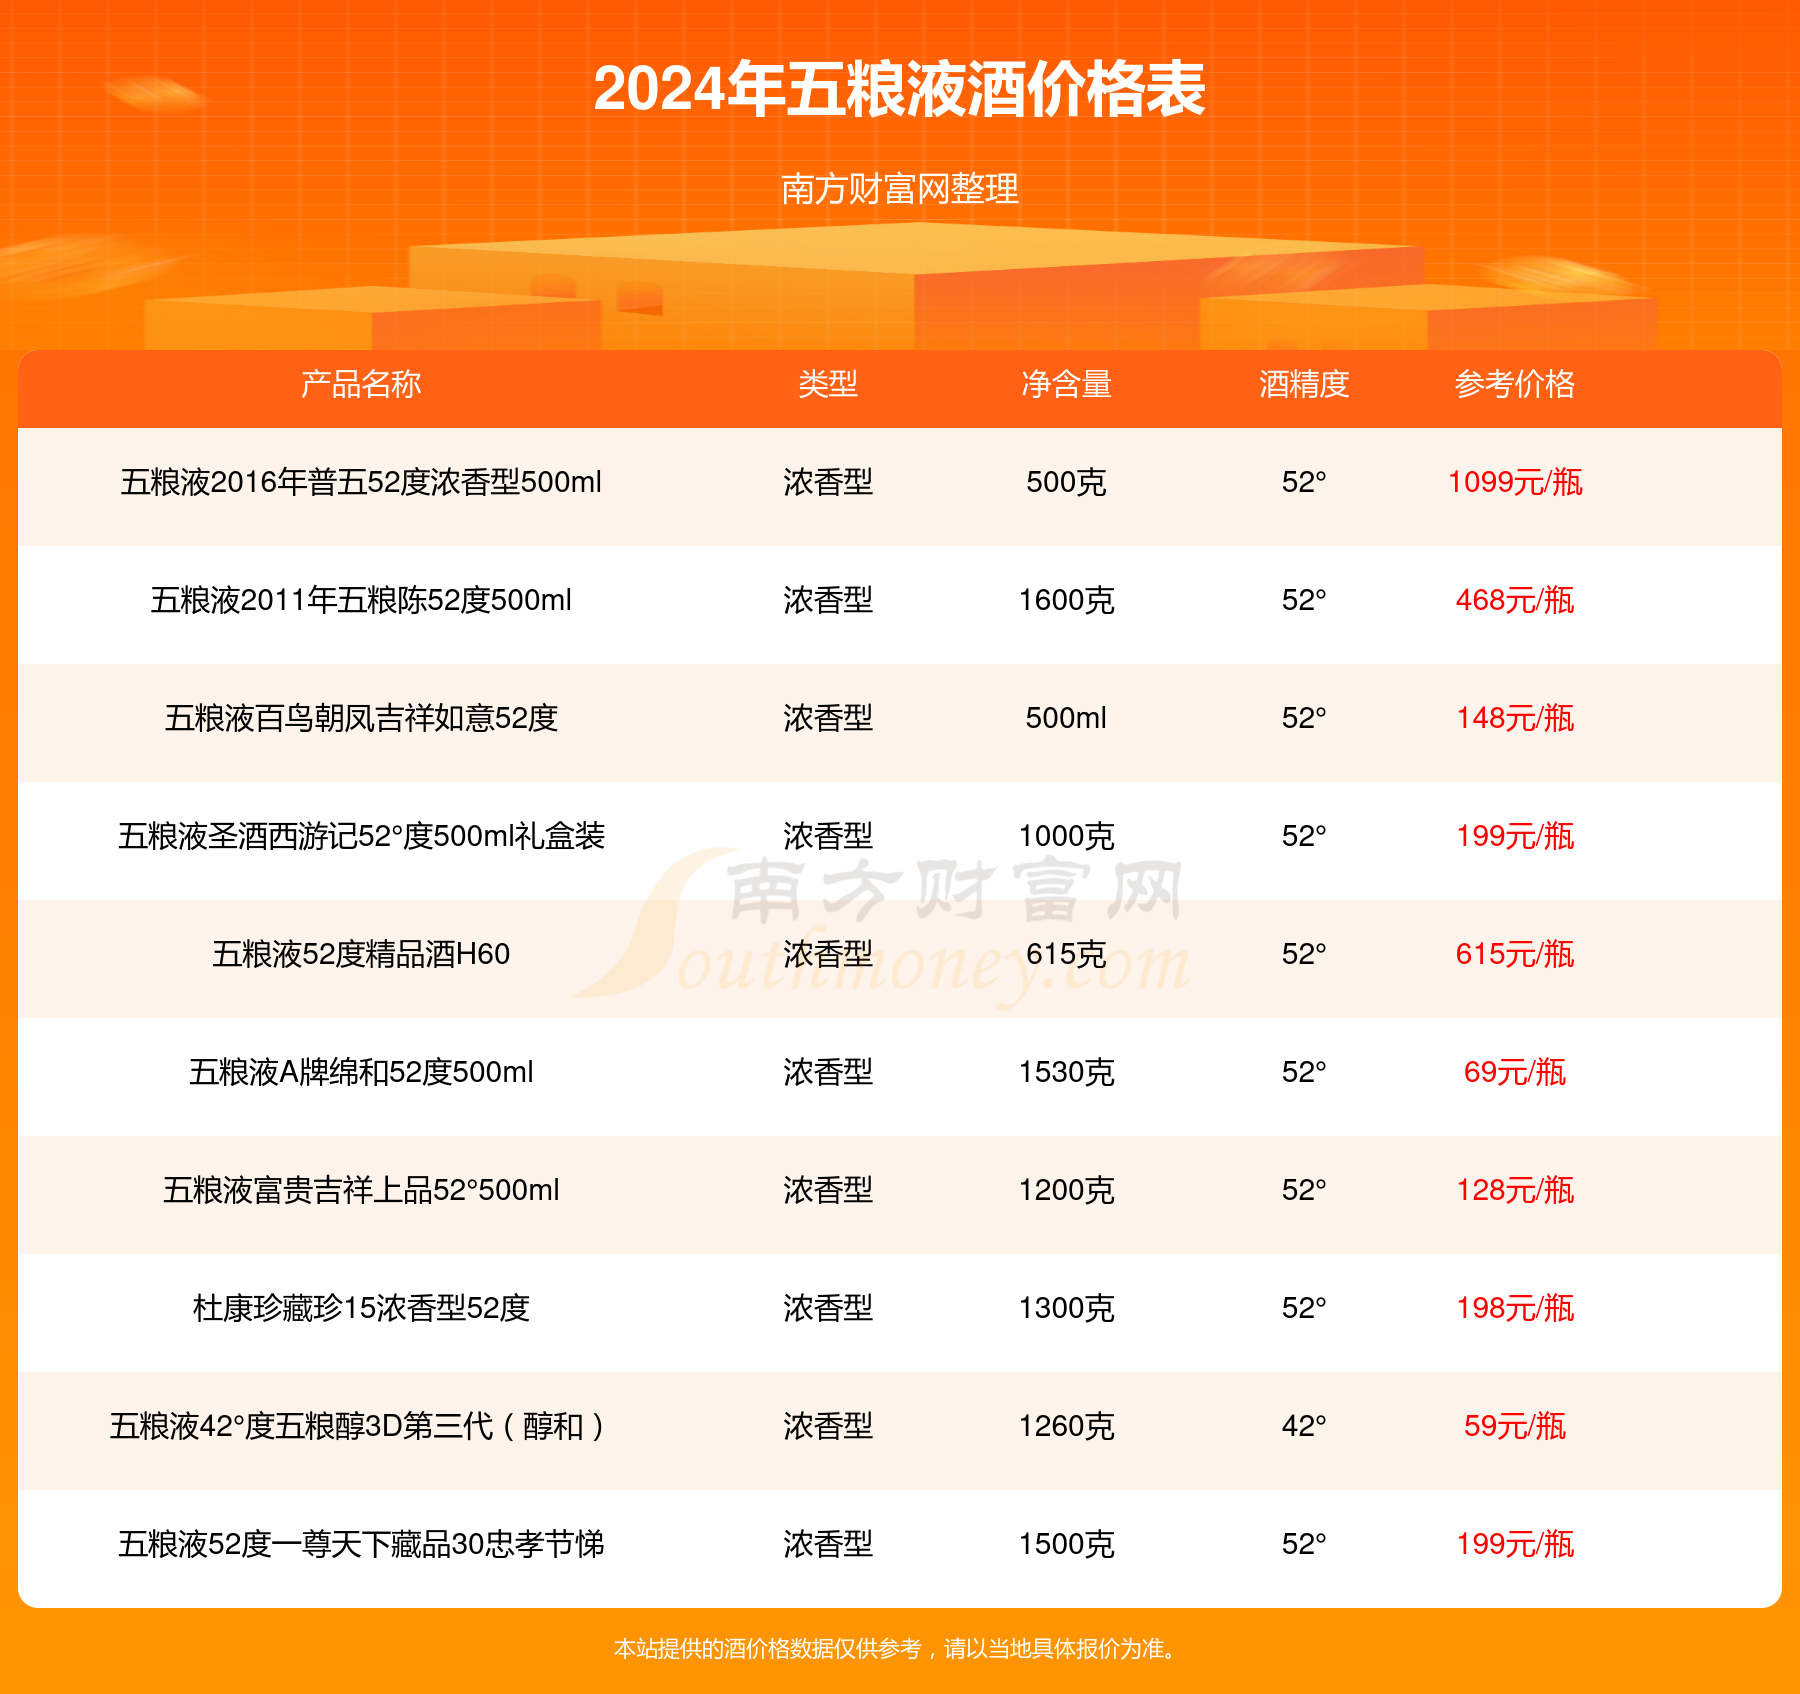Viewport: 1800px width, 1694px height.
Task: Click the 1300克 net content cell
Action: [1066, 1308]
